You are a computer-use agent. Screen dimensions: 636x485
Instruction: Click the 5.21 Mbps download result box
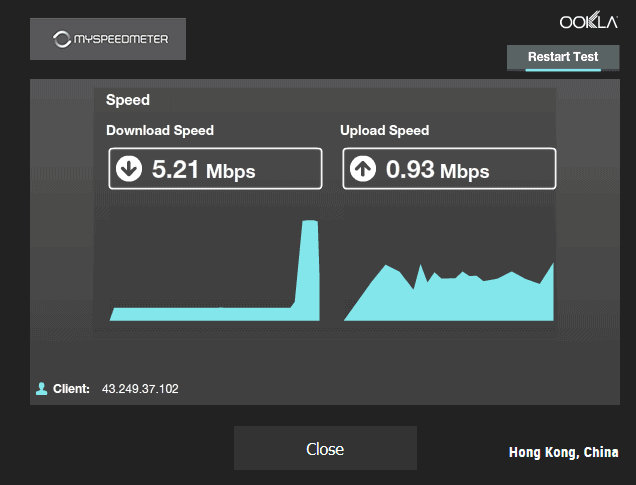(x=215, y=168)
